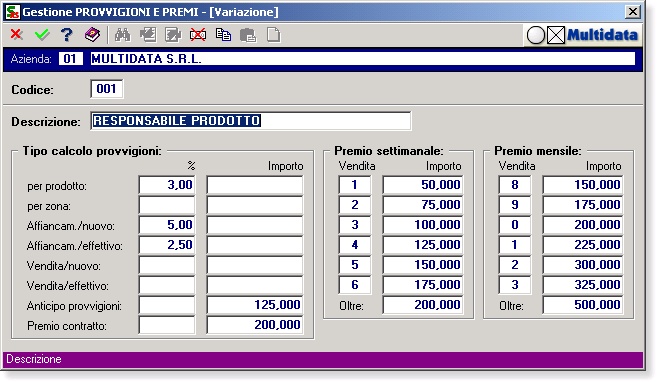The image size is (657, 382).
Task: Click the Multidata logo
Action: point(603,35)
